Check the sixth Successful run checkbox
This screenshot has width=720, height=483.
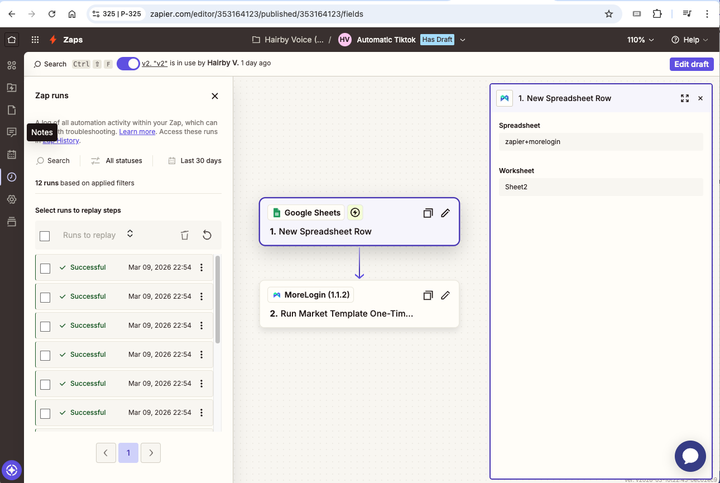point(45,414)
